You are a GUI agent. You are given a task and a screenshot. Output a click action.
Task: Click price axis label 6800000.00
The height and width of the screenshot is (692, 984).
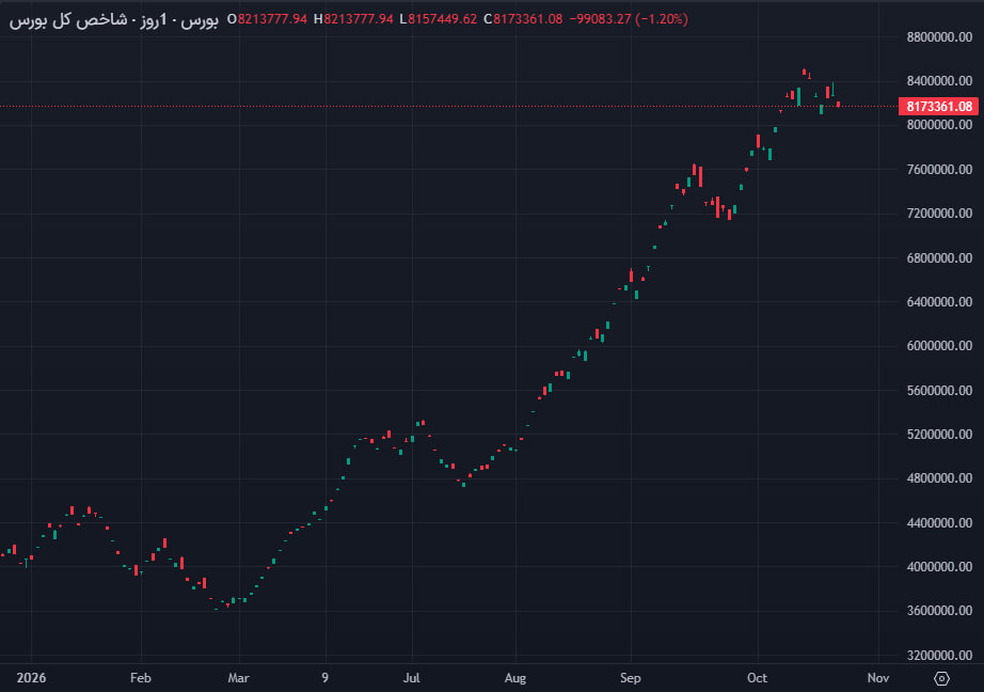click(x=939, y=258)
